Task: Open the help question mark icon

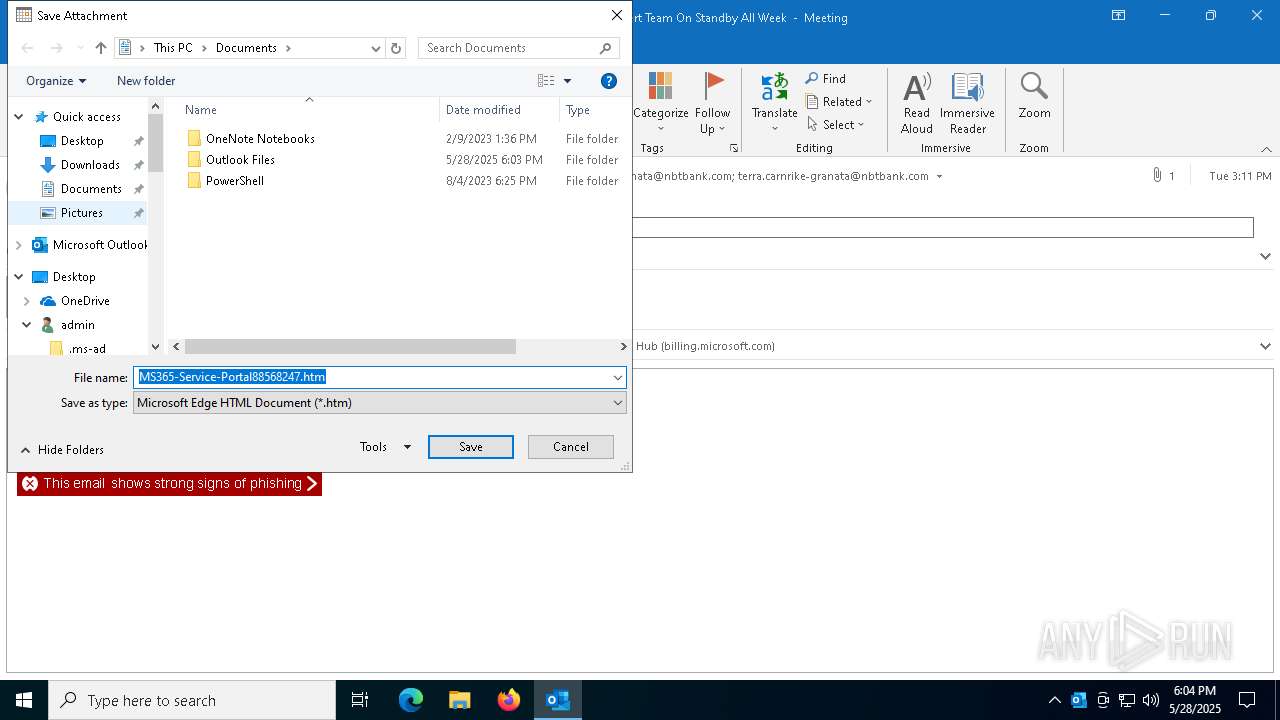Action: coord(609,81)
